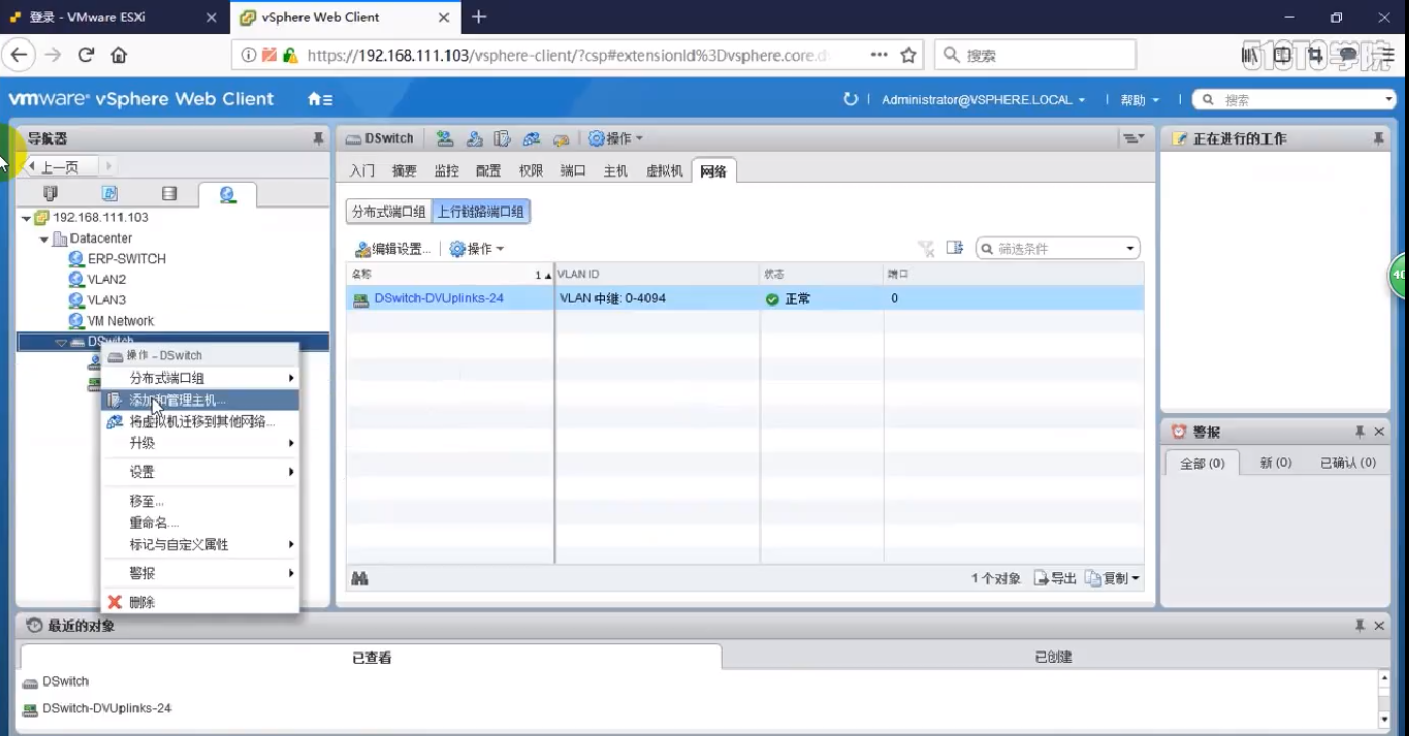Select VLAN3 in the navigator tree

pos(106,300)
